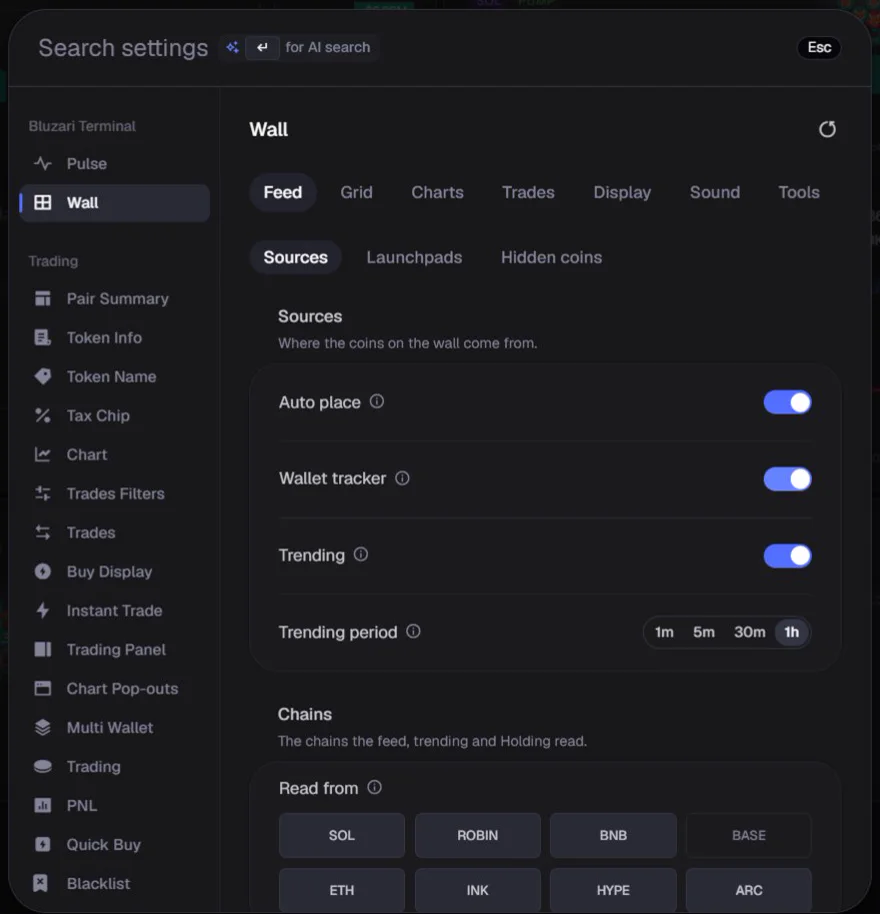Viewport: 880px width, 914px height.
Task: Toggle the ROBIN chain
Action: click(x=477, y=835)
